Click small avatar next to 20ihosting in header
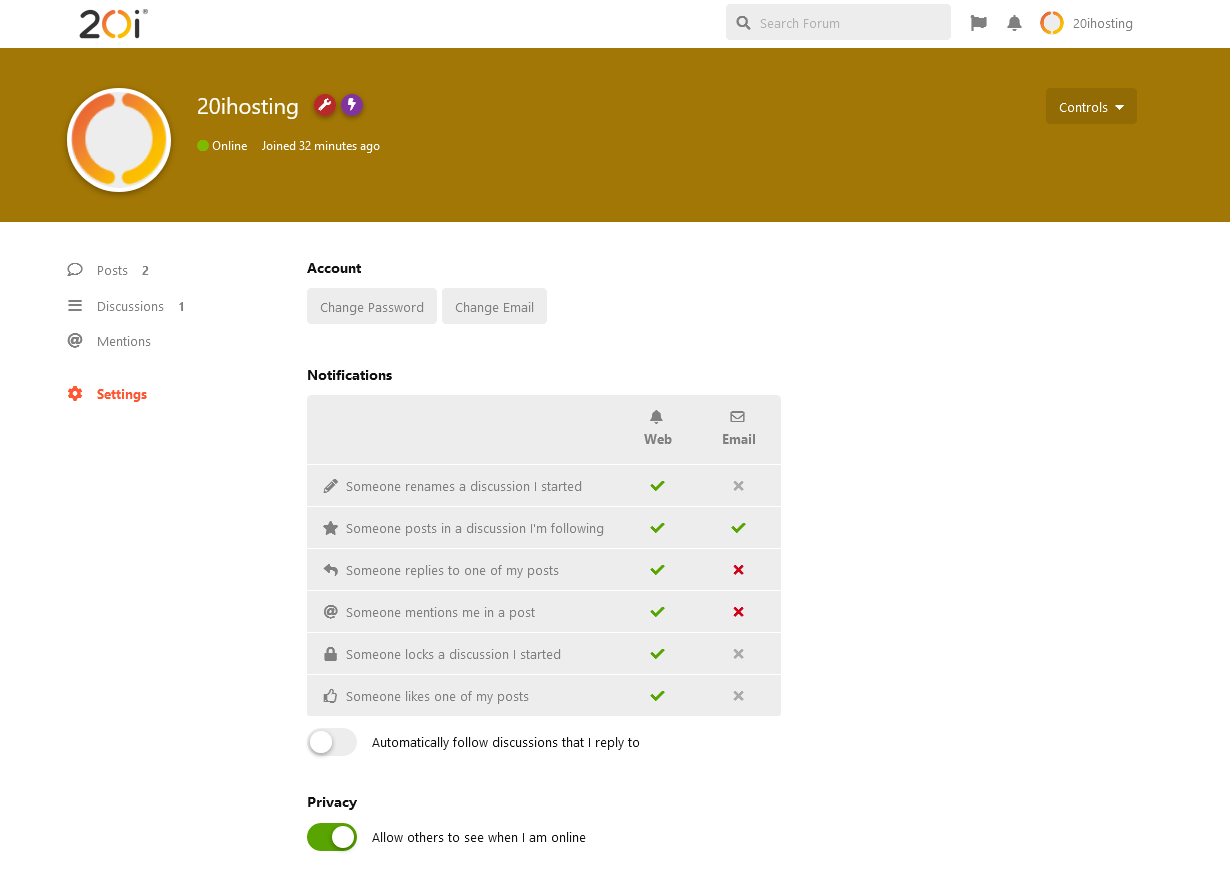 click(x=1052, y=23)
